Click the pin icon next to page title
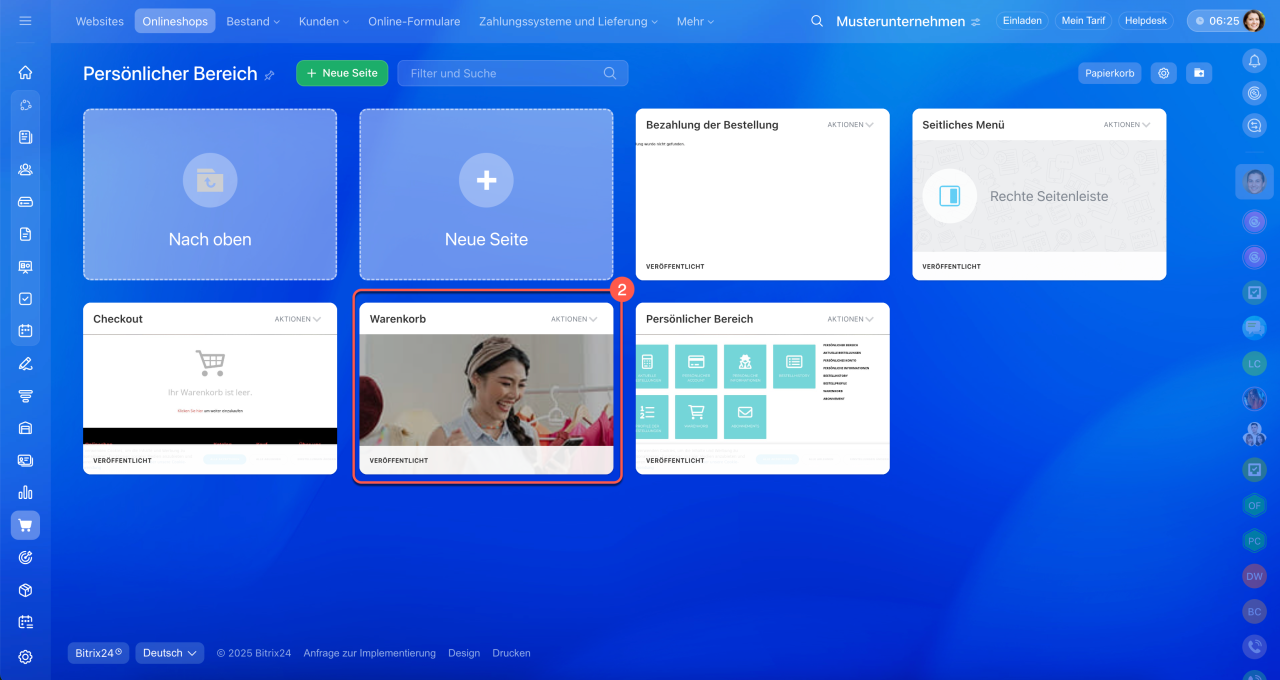 tap(269, 75)
